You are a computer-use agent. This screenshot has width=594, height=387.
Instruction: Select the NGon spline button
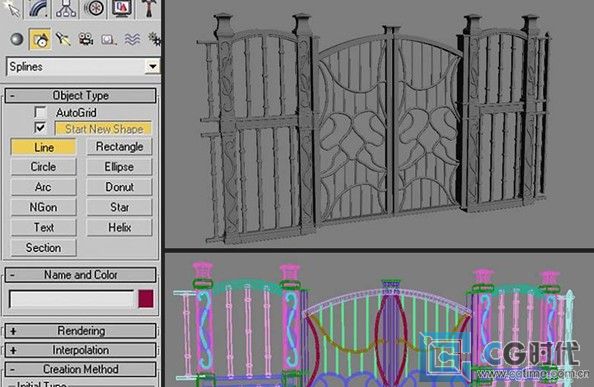(x=44, y=208)
